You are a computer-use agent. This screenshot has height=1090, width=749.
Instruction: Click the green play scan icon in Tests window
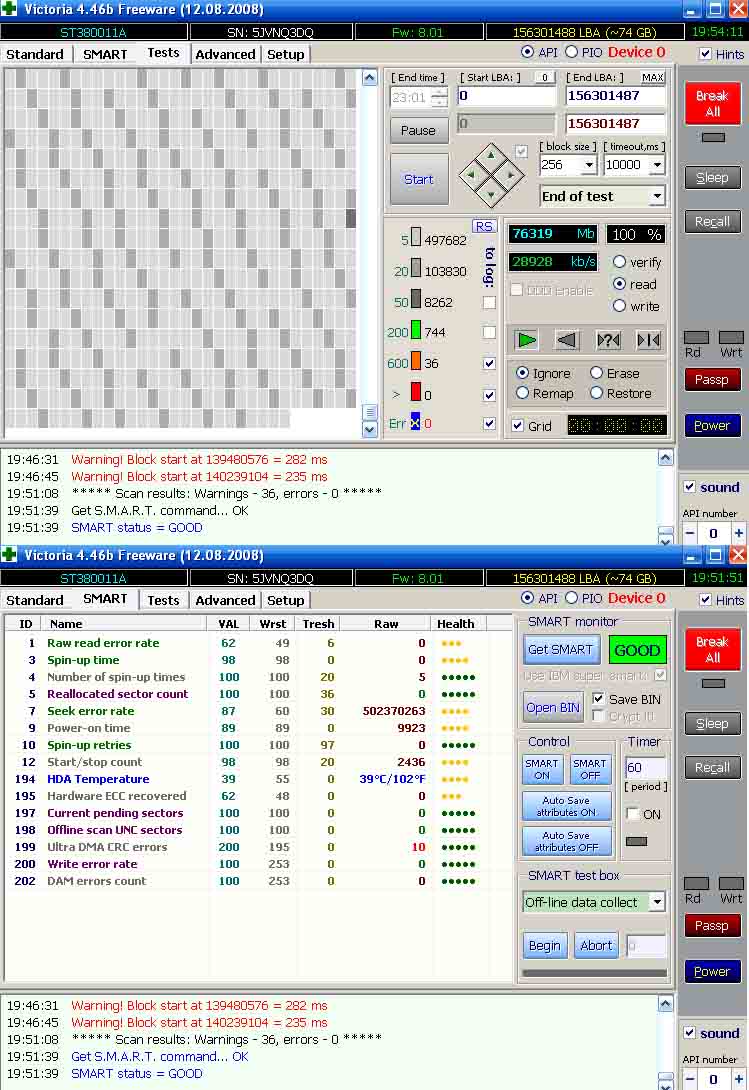[x=526, y=340]
